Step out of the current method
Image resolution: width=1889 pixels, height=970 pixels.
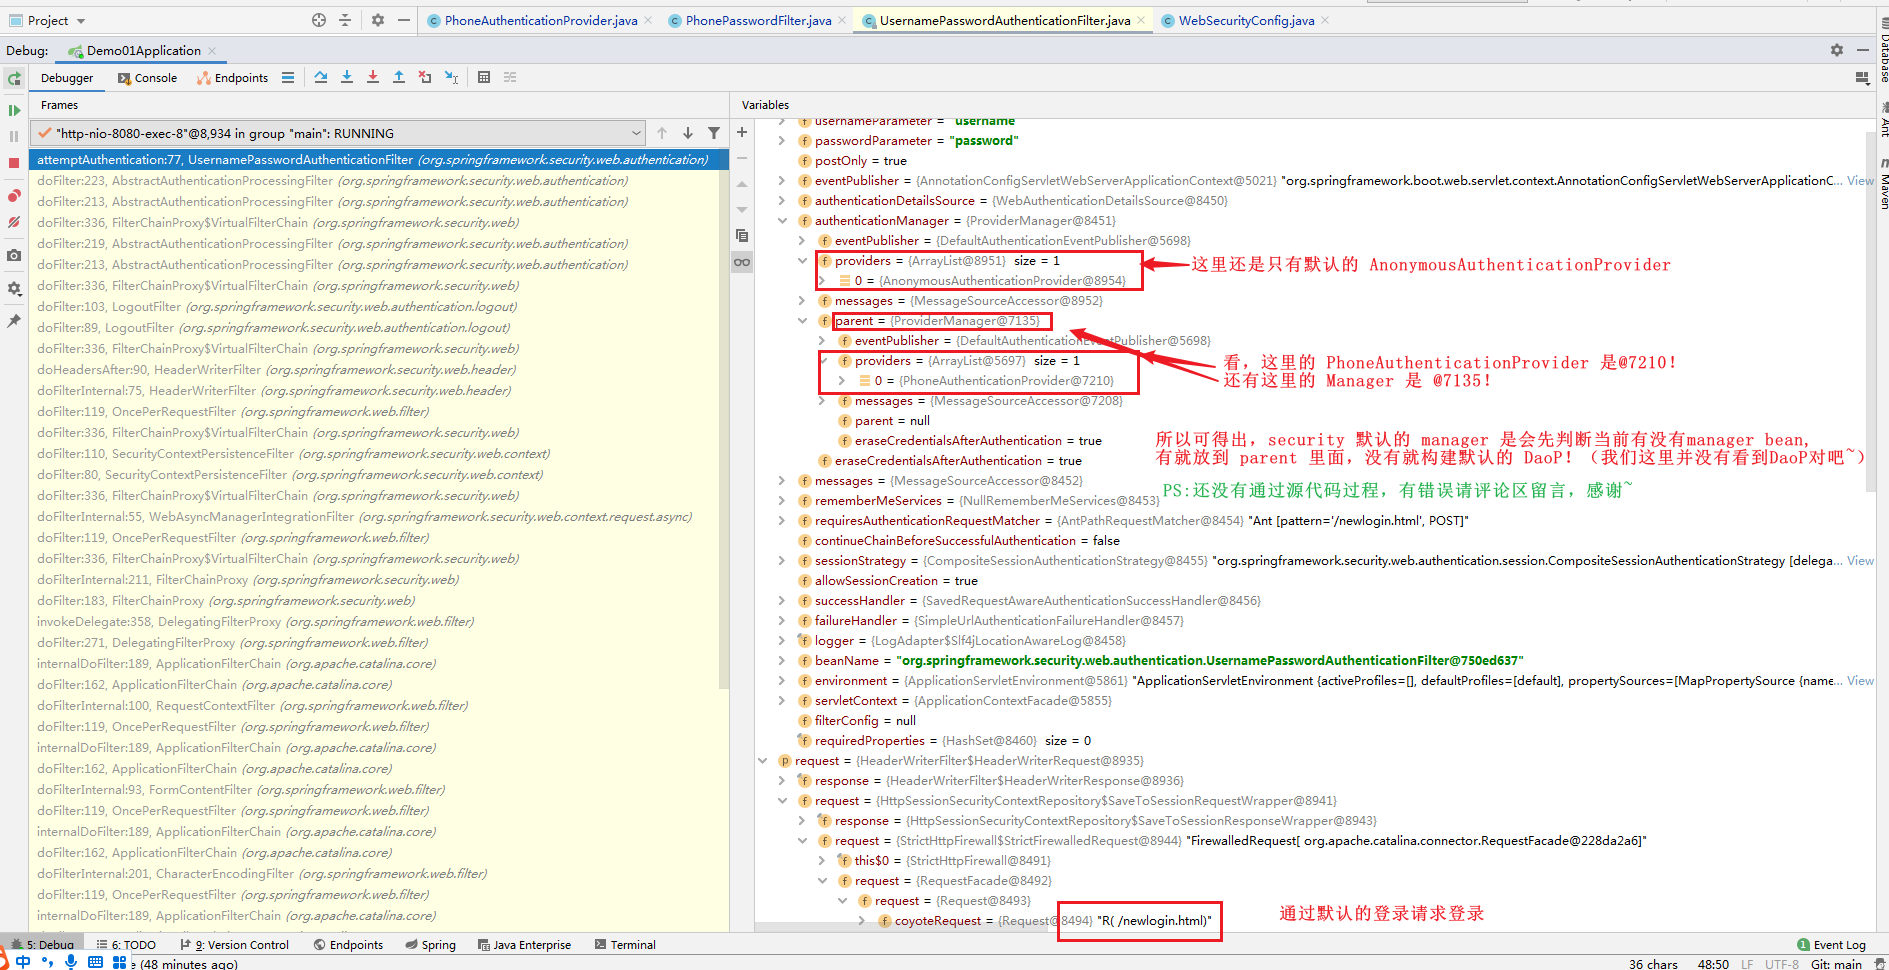[x=398, y=77]
